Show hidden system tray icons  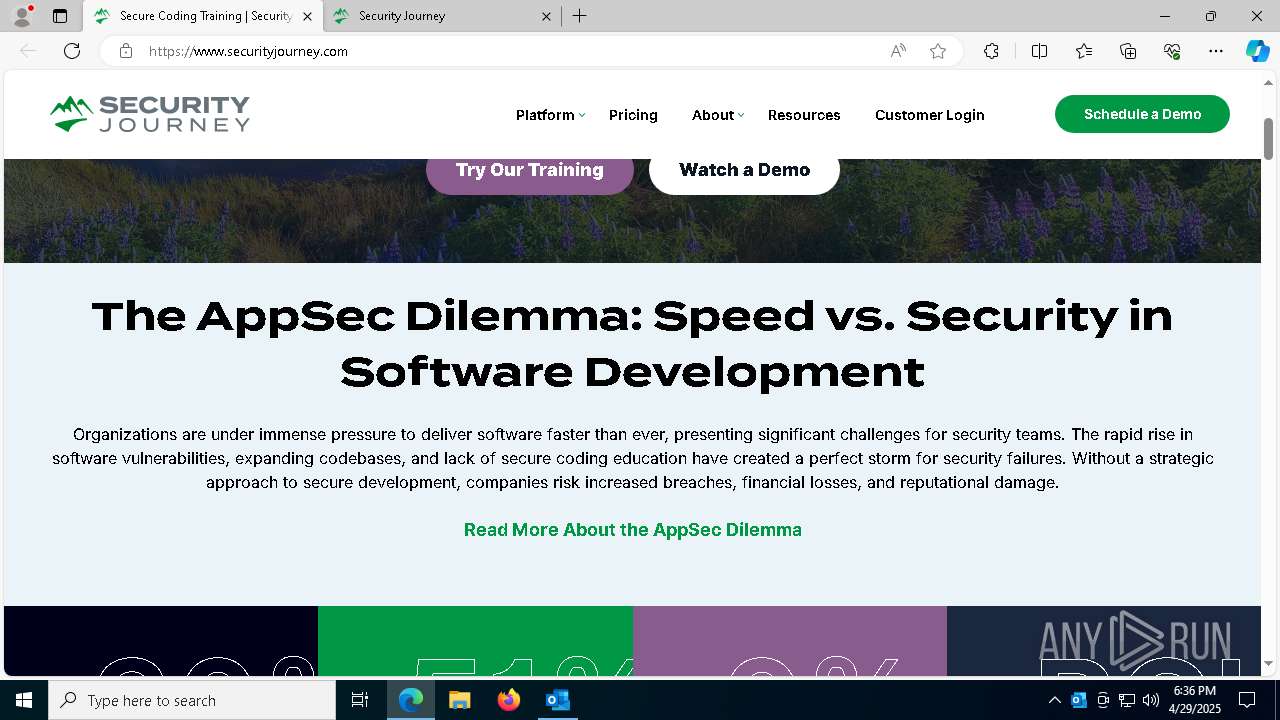click(1054, 700)
